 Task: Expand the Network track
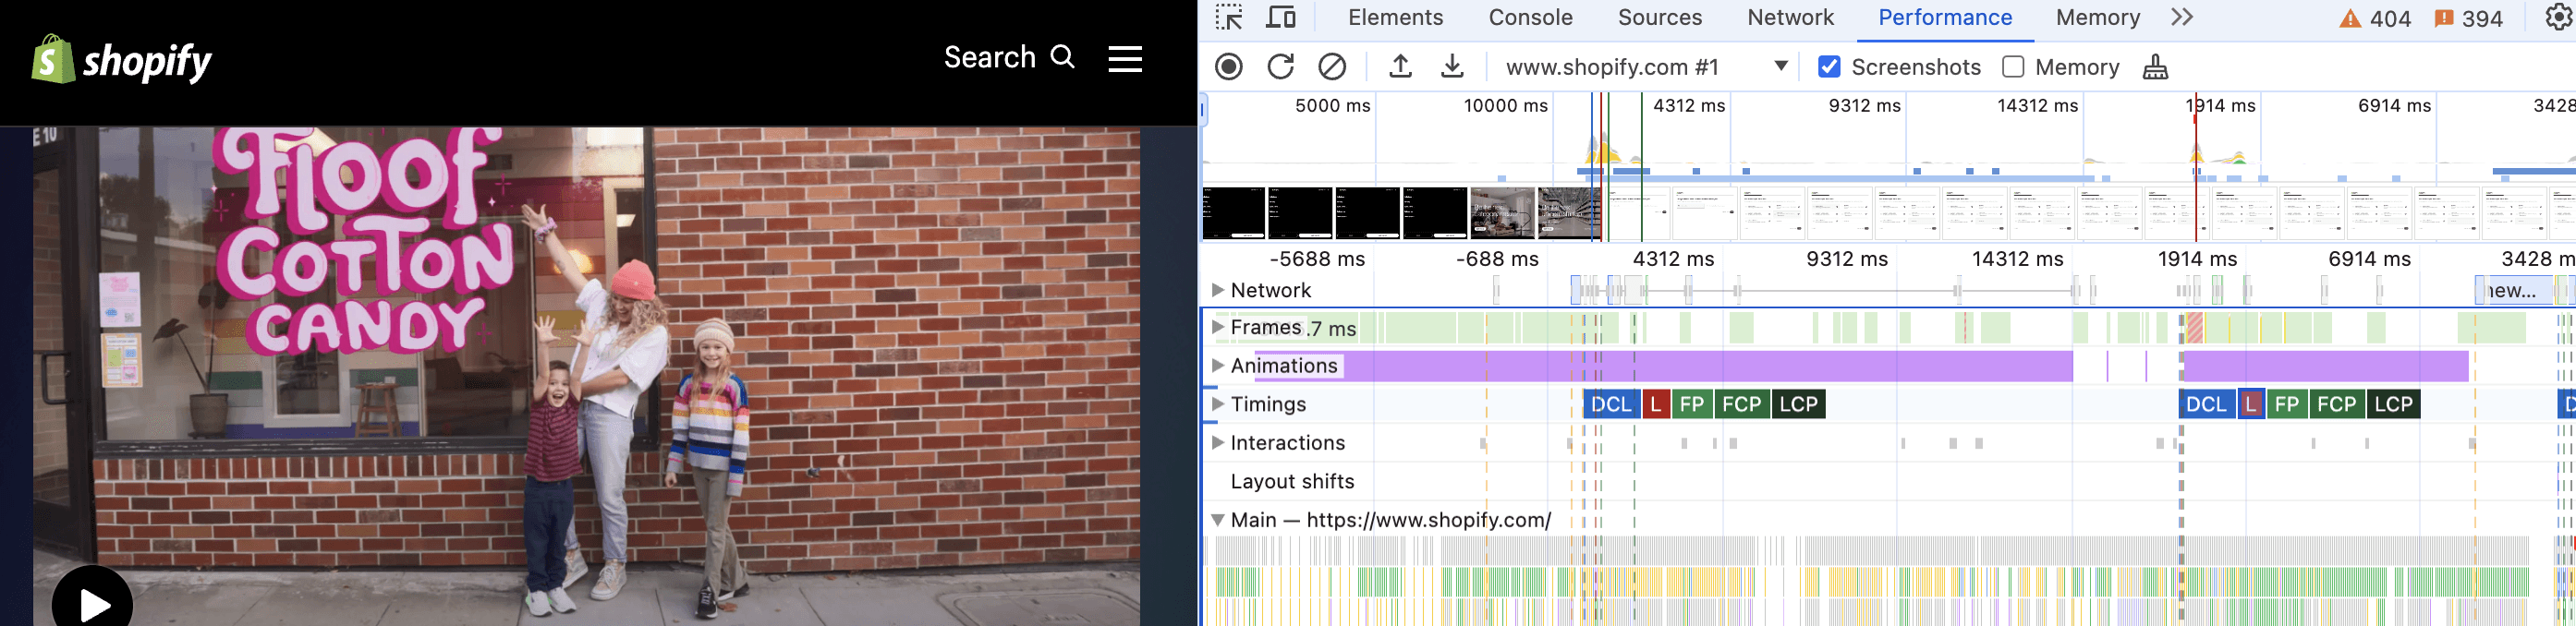[1217, 290]
